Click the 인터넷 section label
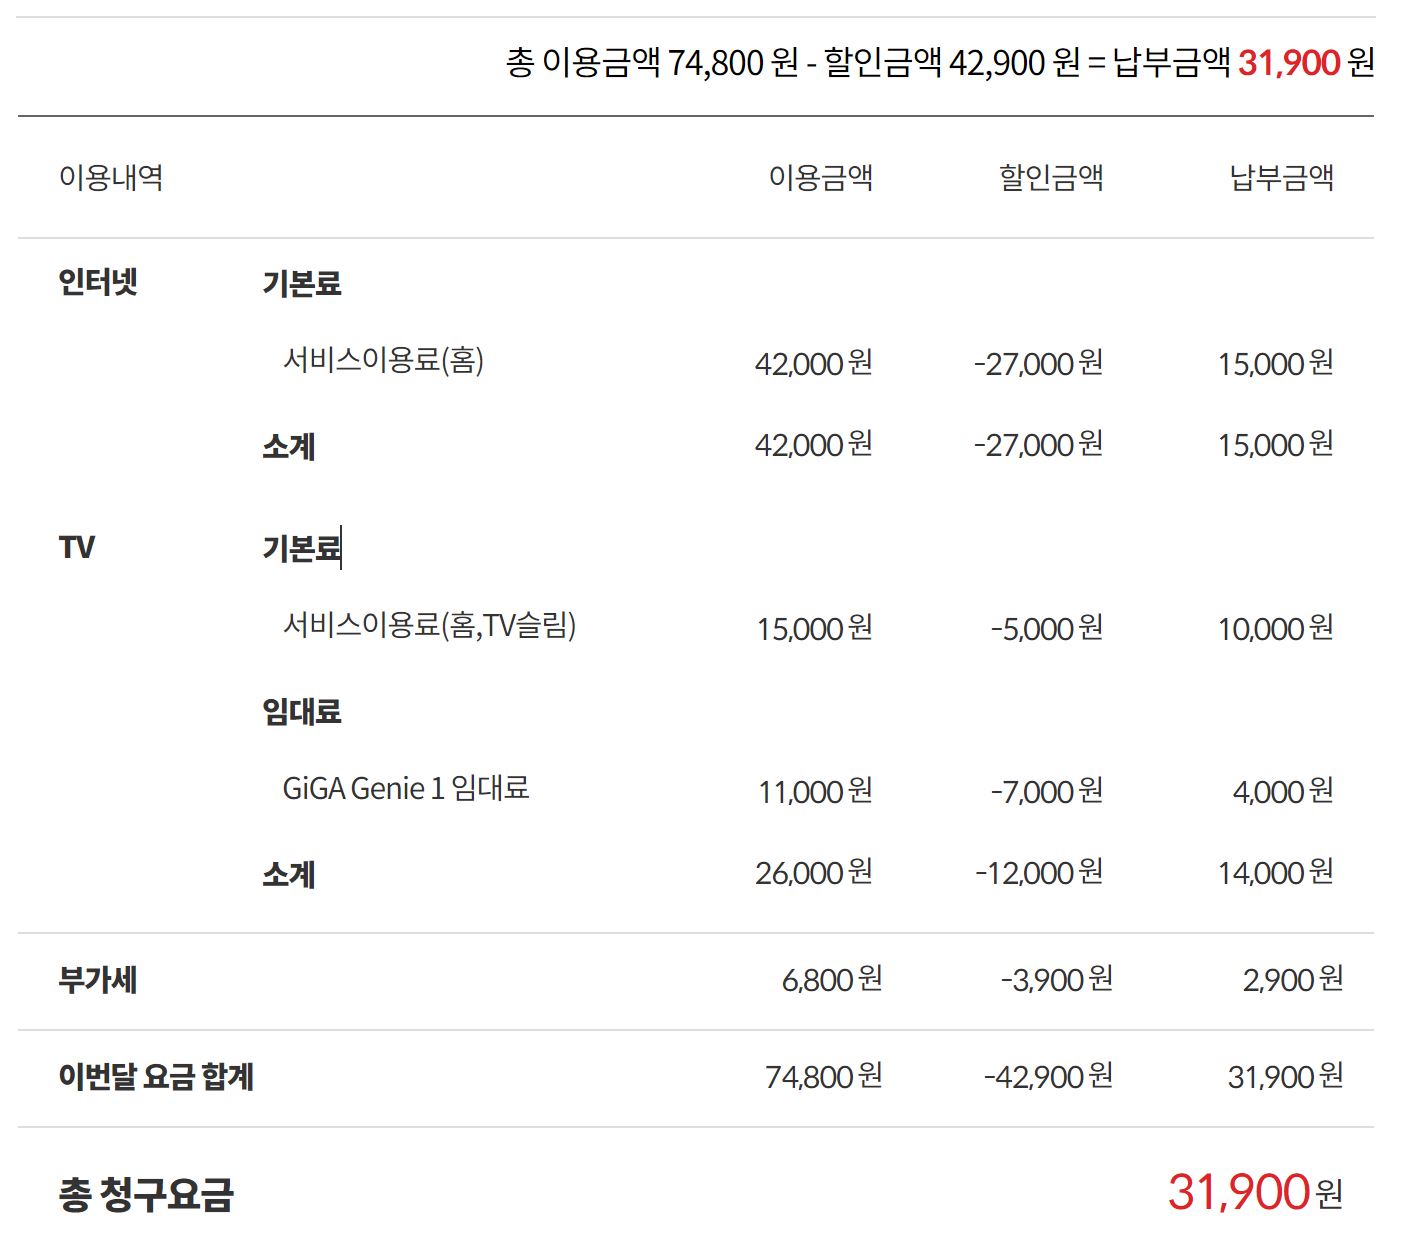Viewport: 1405px width, 1257px height. (97, 283)
